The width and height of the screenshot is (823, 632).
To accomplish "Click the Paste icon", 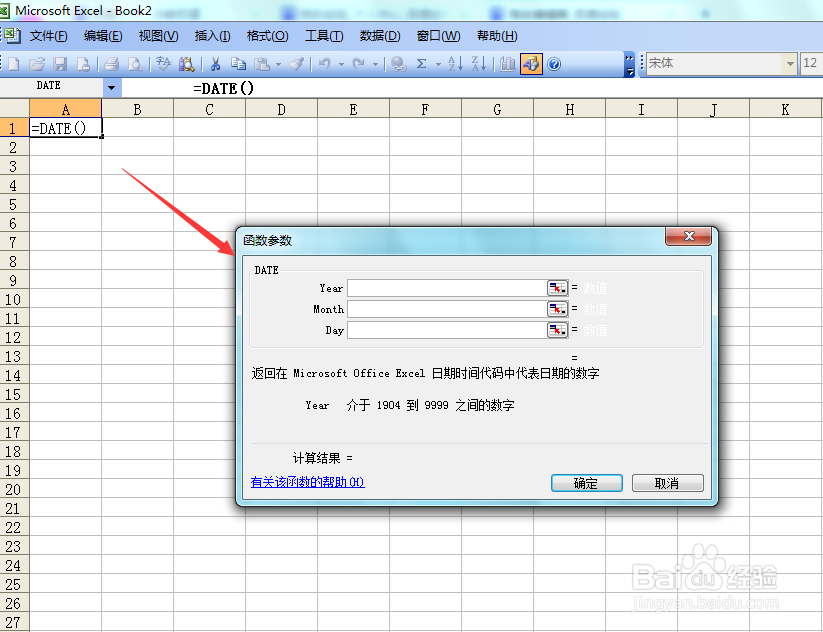I will coord(261,64).
